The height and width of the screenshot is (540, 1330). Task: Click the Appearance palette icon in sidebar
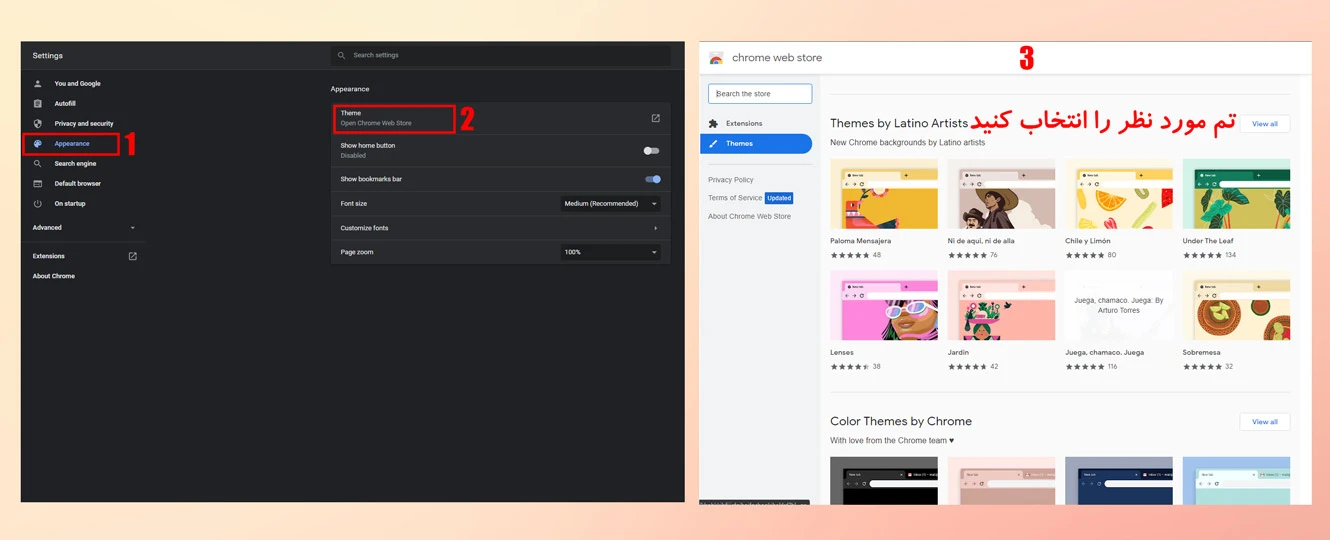[x=38, y=144]
